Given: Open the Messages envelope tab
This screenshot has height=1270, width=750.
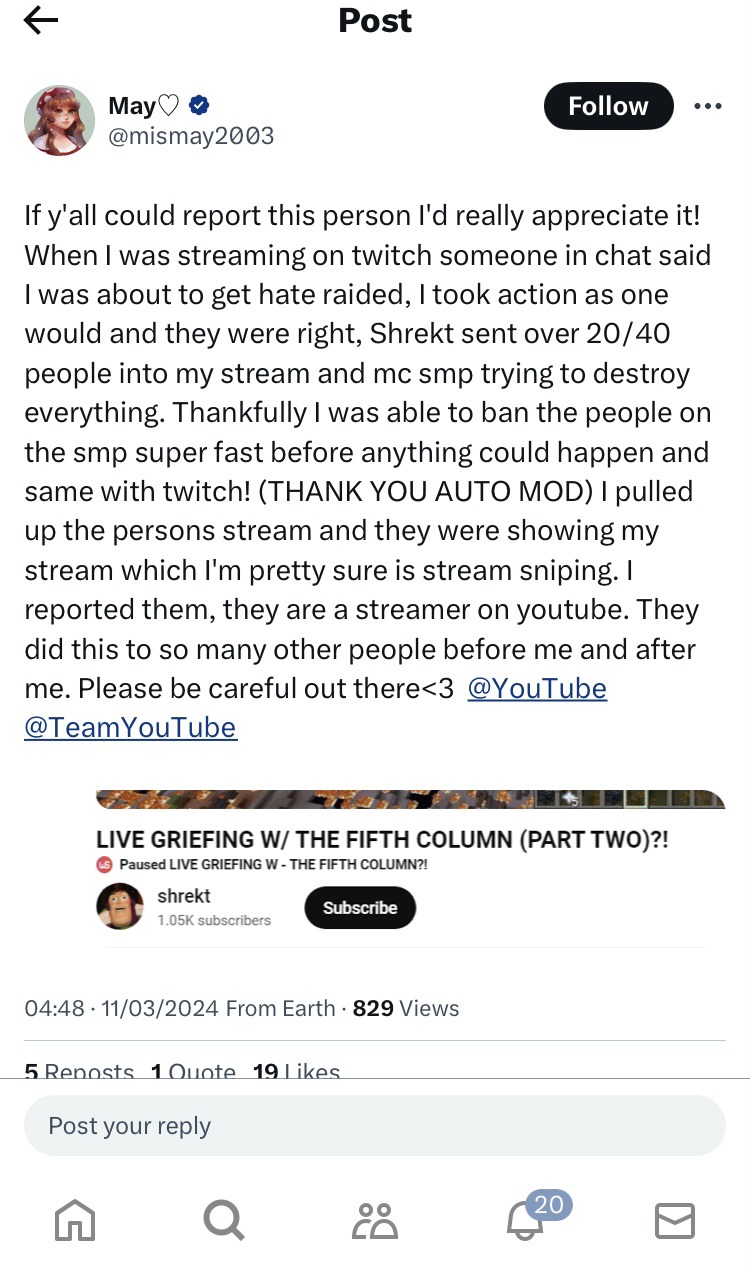Looking at the screenshot, I should click(x=674, y=1220).
